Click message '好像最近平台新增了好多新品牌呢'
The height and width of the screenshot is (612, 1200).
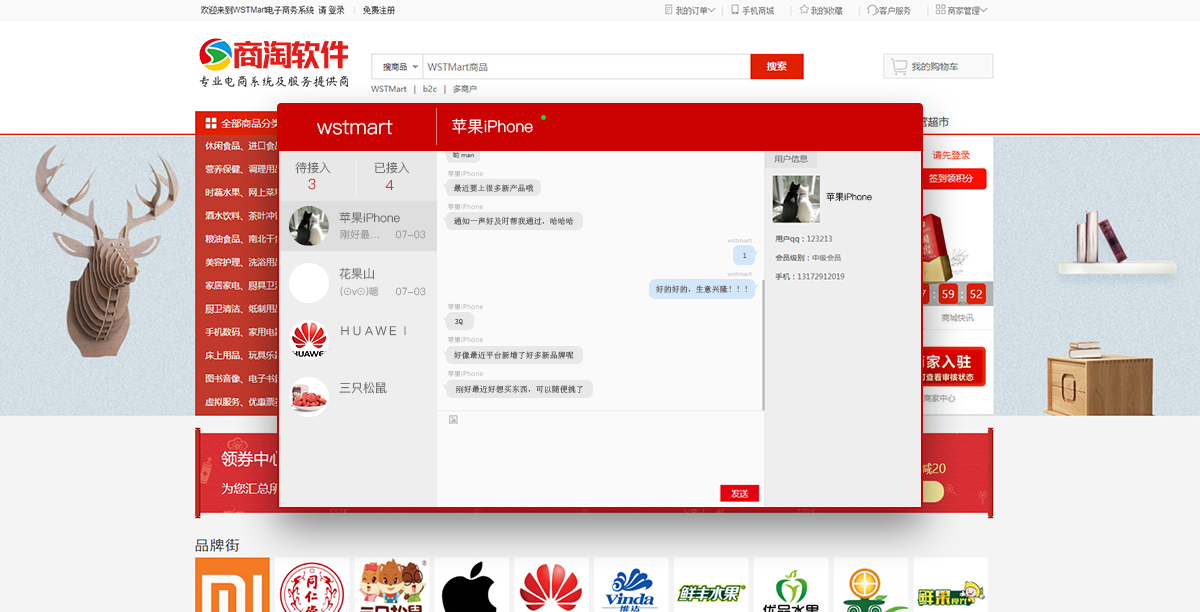click(x=515, y=355)
